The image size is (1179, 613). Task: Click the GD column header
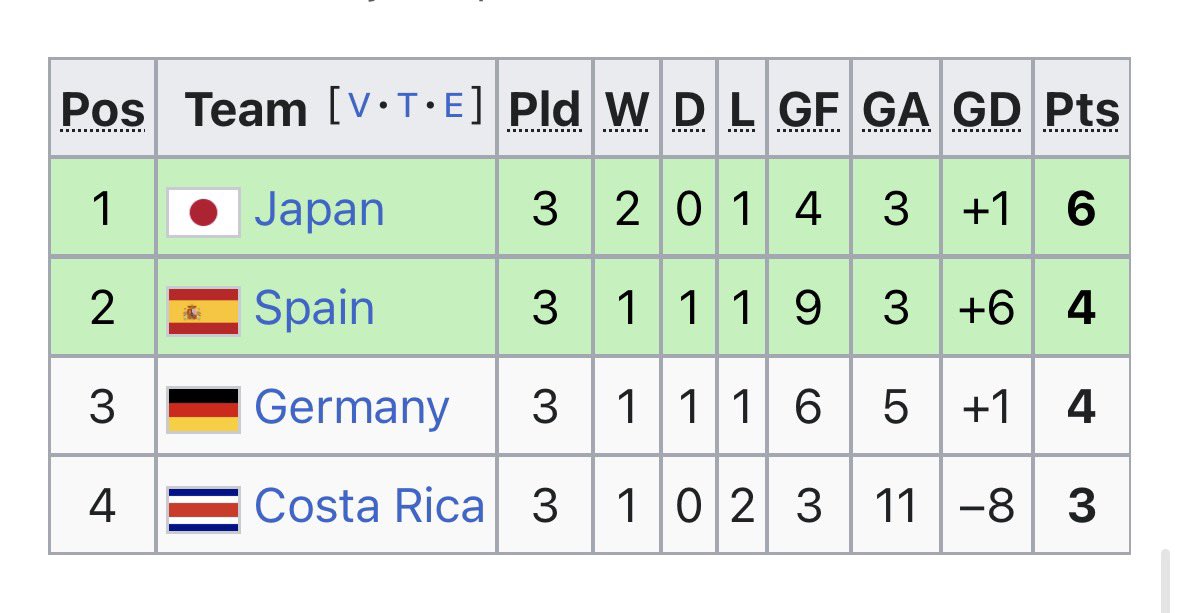pos(987,111)
